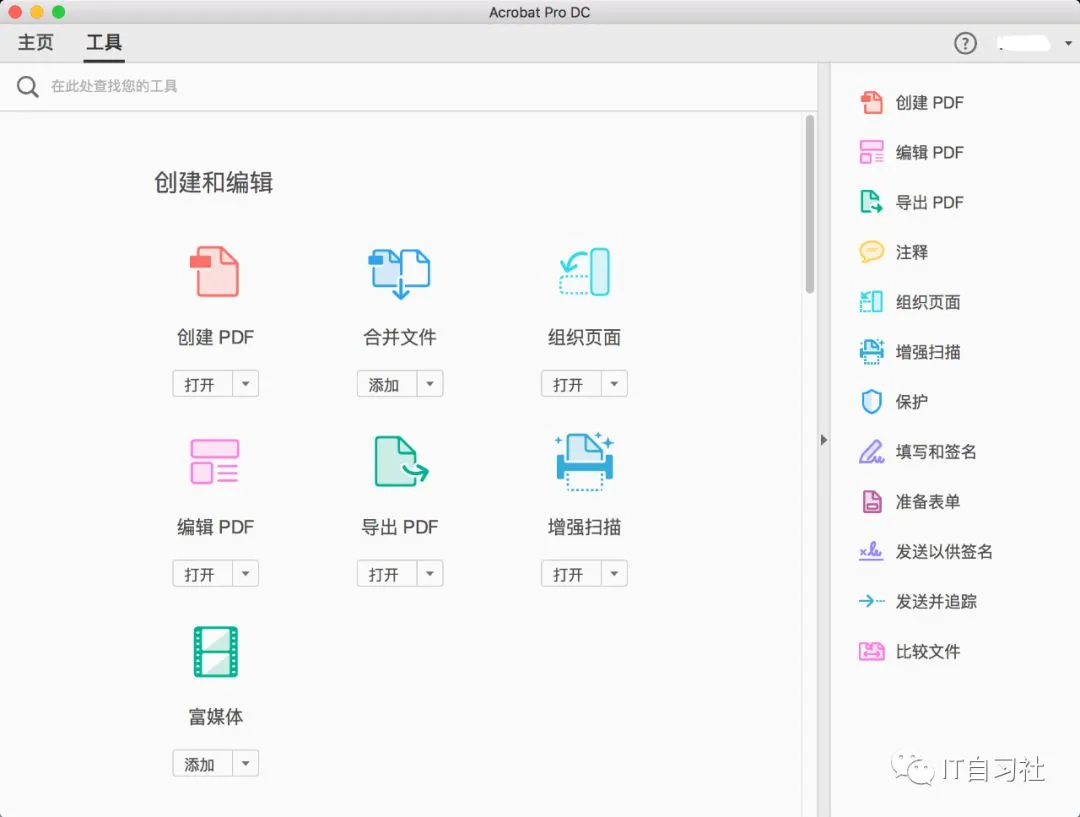
Task: Select 增强扫描 icon in right sidebar
Action: click(871, 352)
